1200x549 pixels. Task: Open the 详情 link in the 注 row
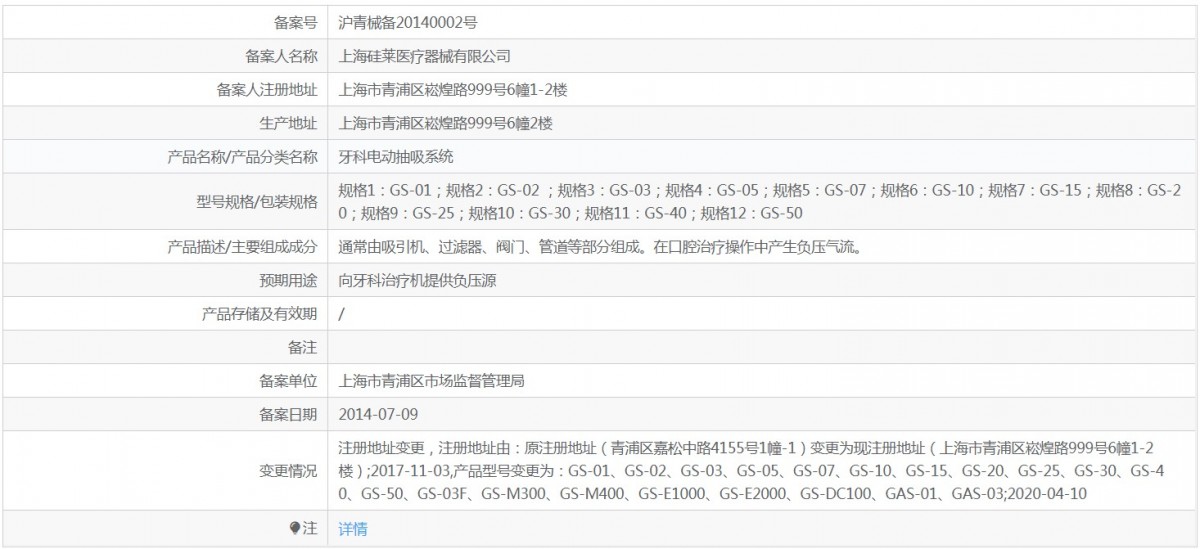click(x=353, y=529)
